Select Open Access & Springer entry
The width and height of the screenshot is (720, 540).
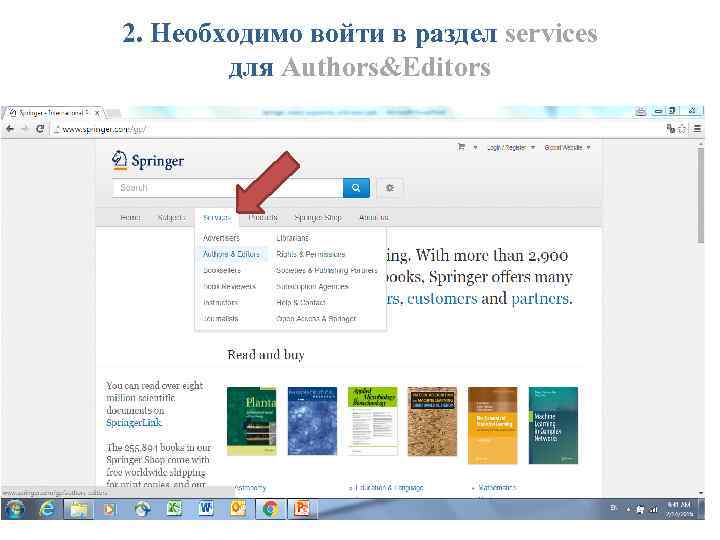point(316,318)
